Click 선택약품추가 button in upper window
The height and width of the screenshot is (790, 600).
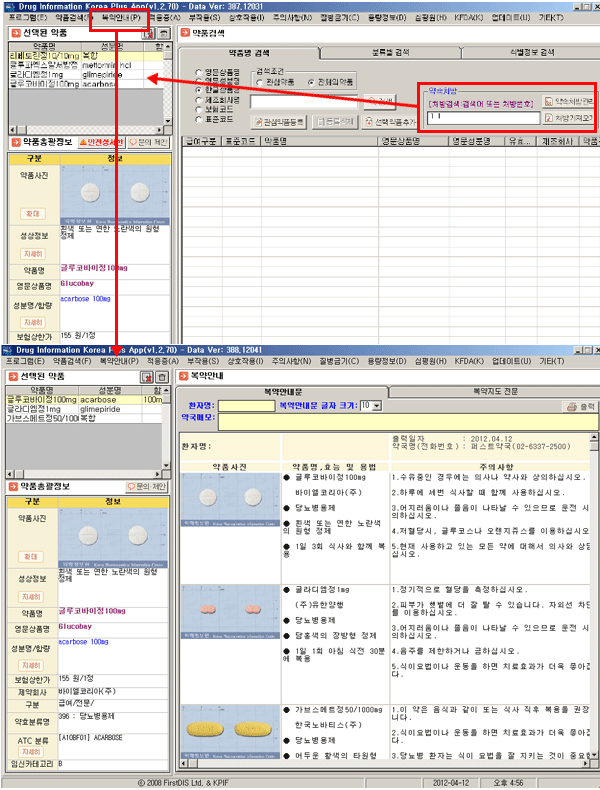391,122
